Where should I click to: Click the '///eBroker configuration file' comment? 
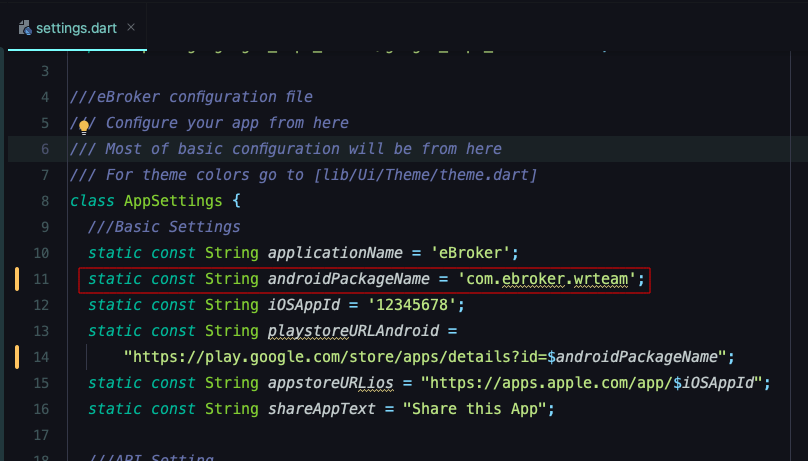click(191, 97)
